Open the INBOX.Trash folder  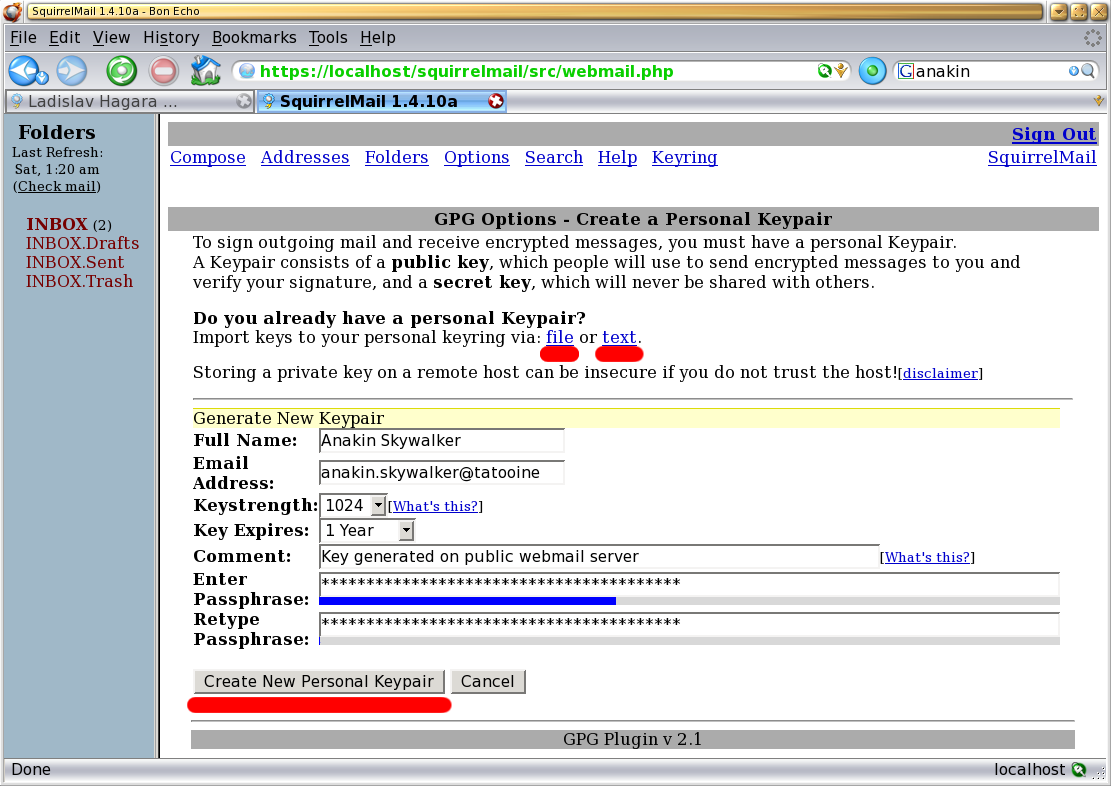coord(79,281)
